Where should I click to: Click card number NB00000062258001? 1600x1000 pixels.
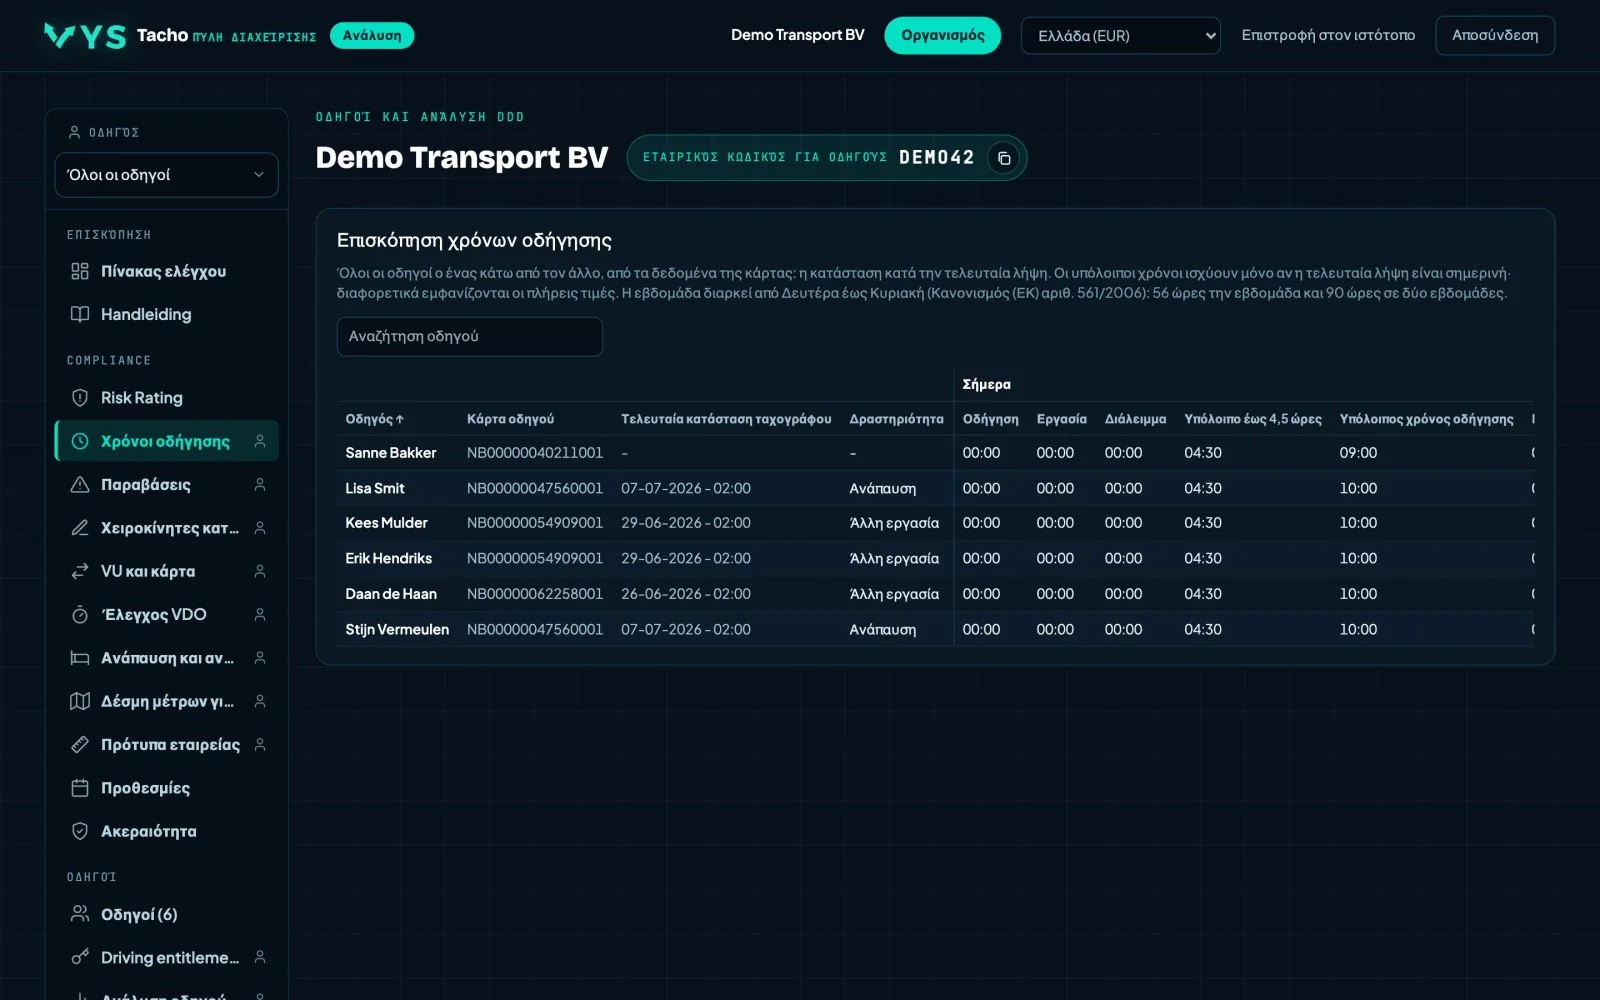535,594
